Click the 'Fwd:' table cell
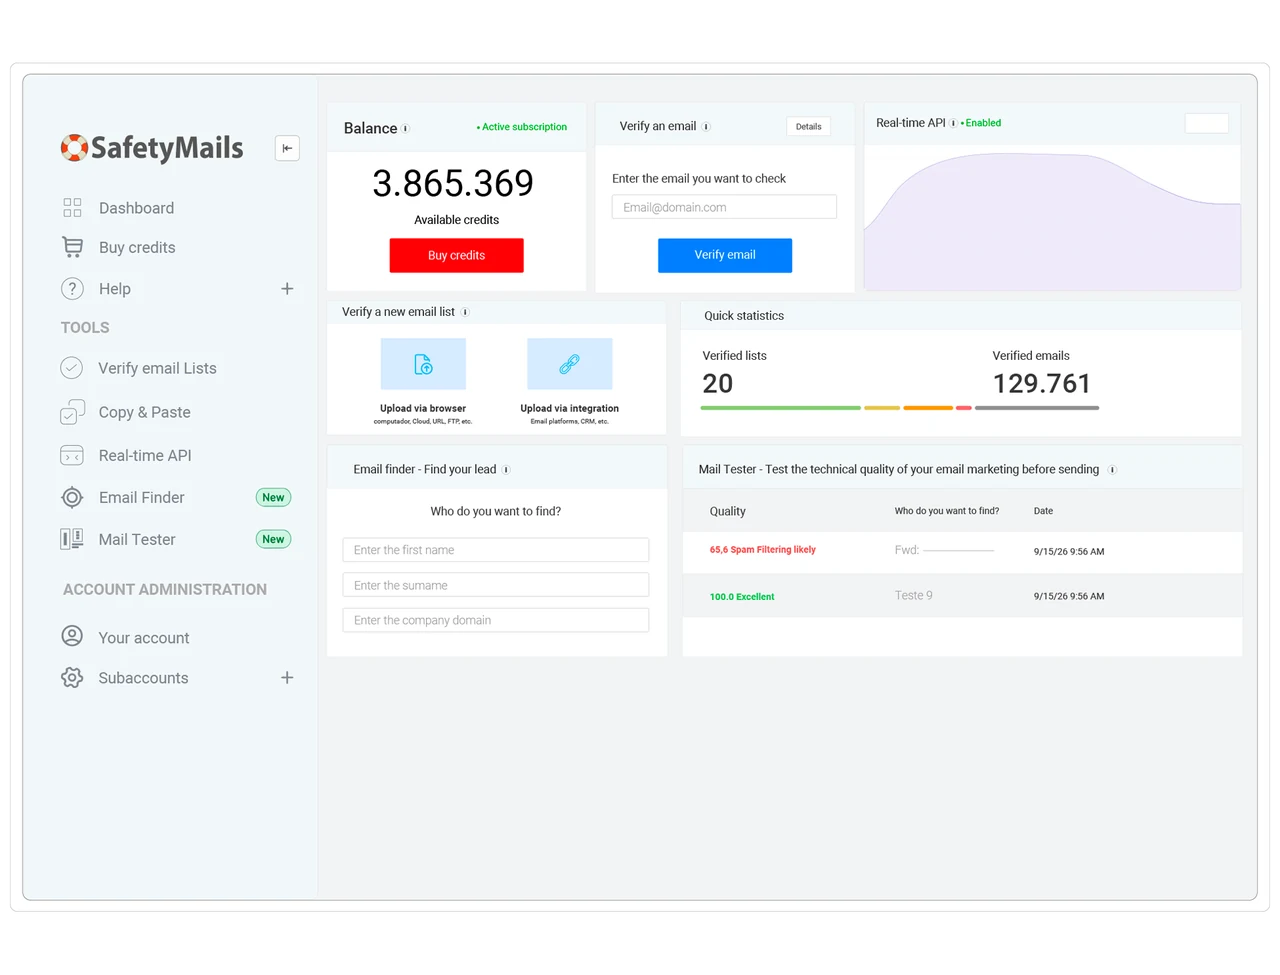Image resolution: width=1280 pixels, height=975 pixels. coord(944,550)
